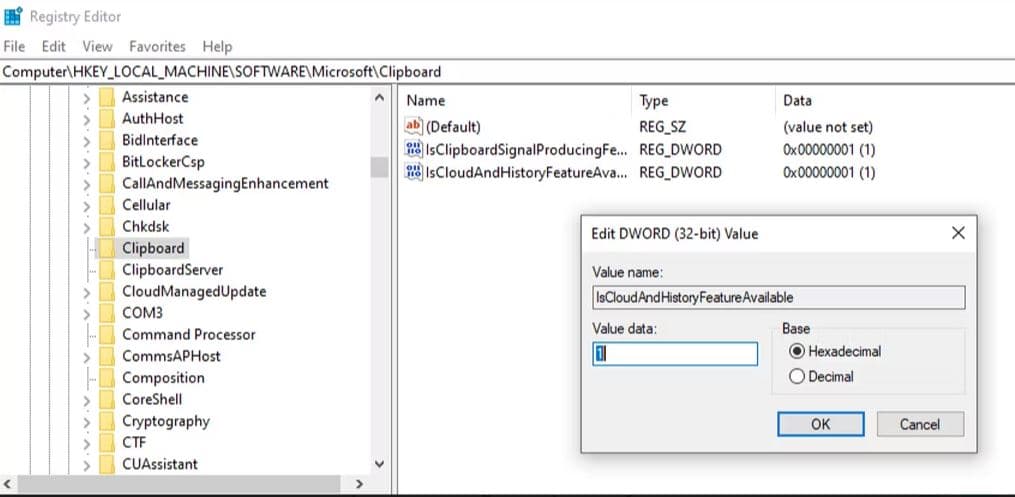
Task: Select the CUAssistant folder icon
Action: coord(107,465)
